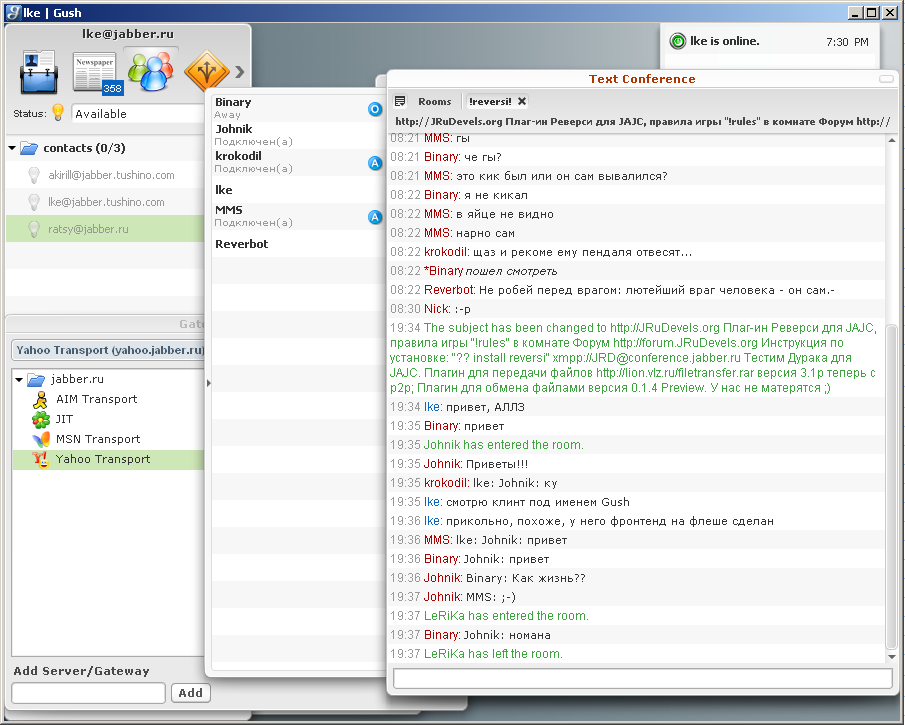
Task: Click the status lightbulb icon
Action: [58, 113]
